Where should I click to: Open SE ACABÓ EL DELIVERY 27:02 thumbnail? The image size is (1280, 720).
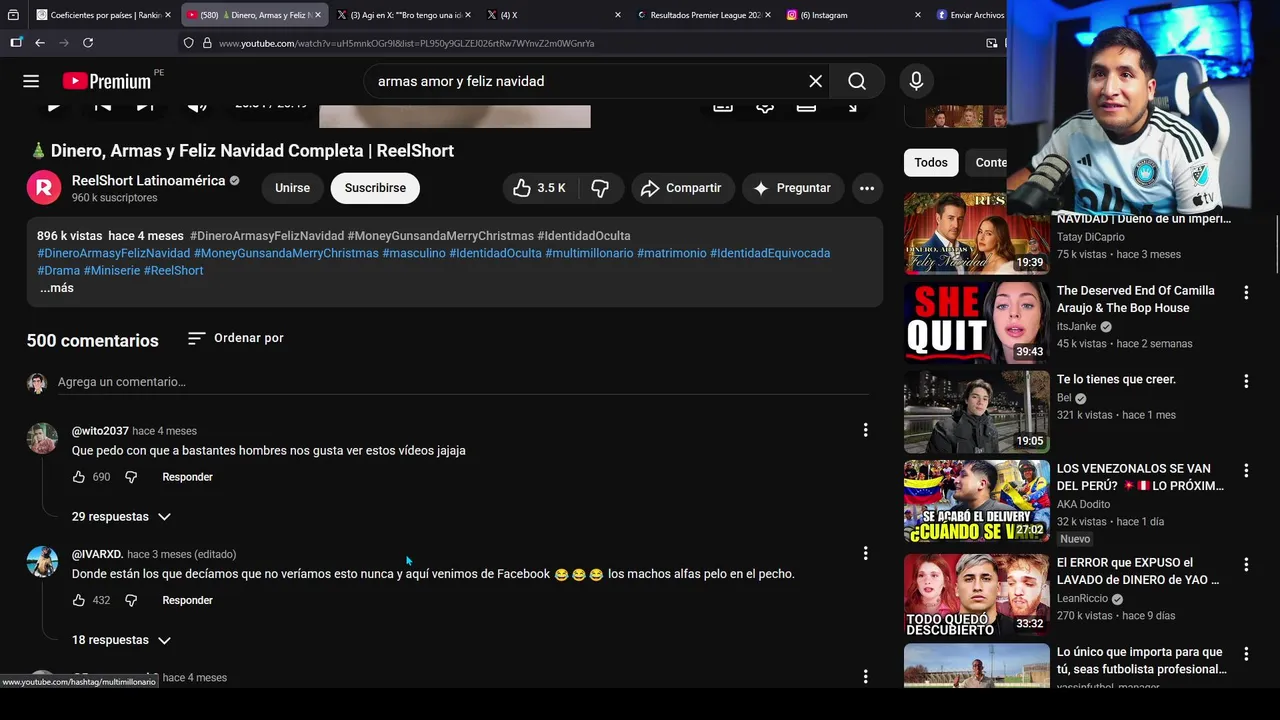click(x=977, y=500)
